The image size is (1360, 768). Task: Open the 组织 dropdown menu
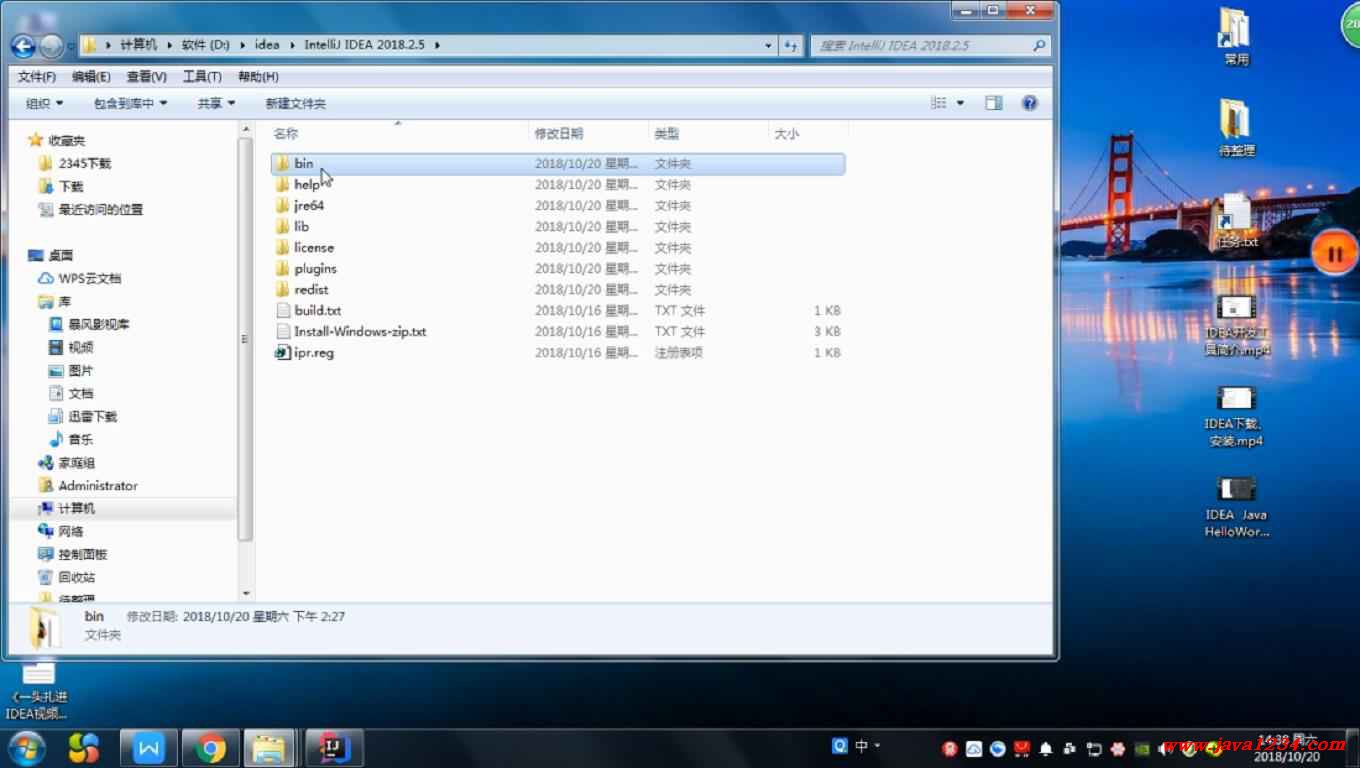pyautogui.click(x=44, y=103)
